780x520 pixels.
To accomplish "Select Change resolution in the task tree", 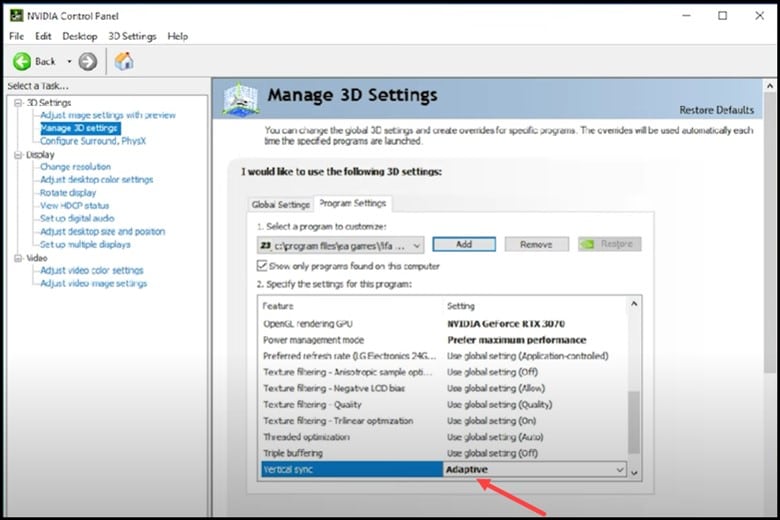I will point(75,167).
